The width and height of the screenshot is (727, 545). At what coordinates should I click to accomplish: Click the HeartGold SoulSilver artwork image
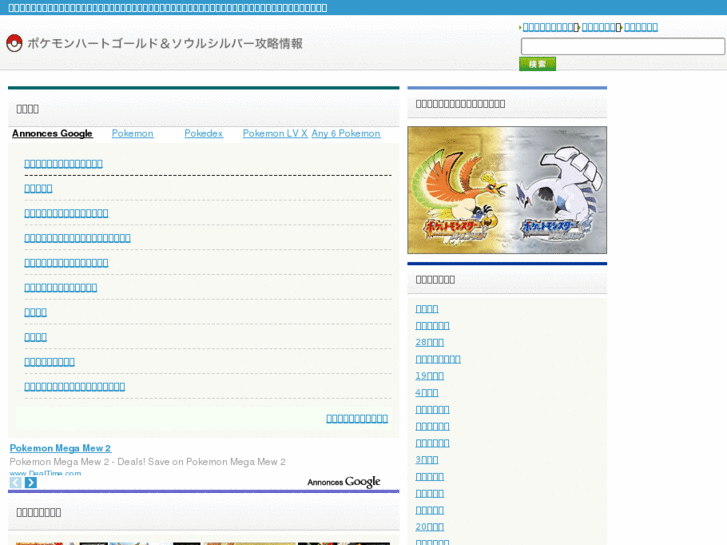(507, 190)
